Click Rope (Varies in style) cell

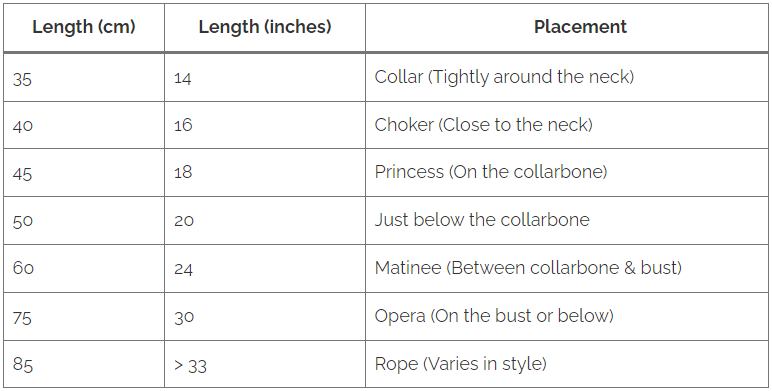click(x=567, y=363)
